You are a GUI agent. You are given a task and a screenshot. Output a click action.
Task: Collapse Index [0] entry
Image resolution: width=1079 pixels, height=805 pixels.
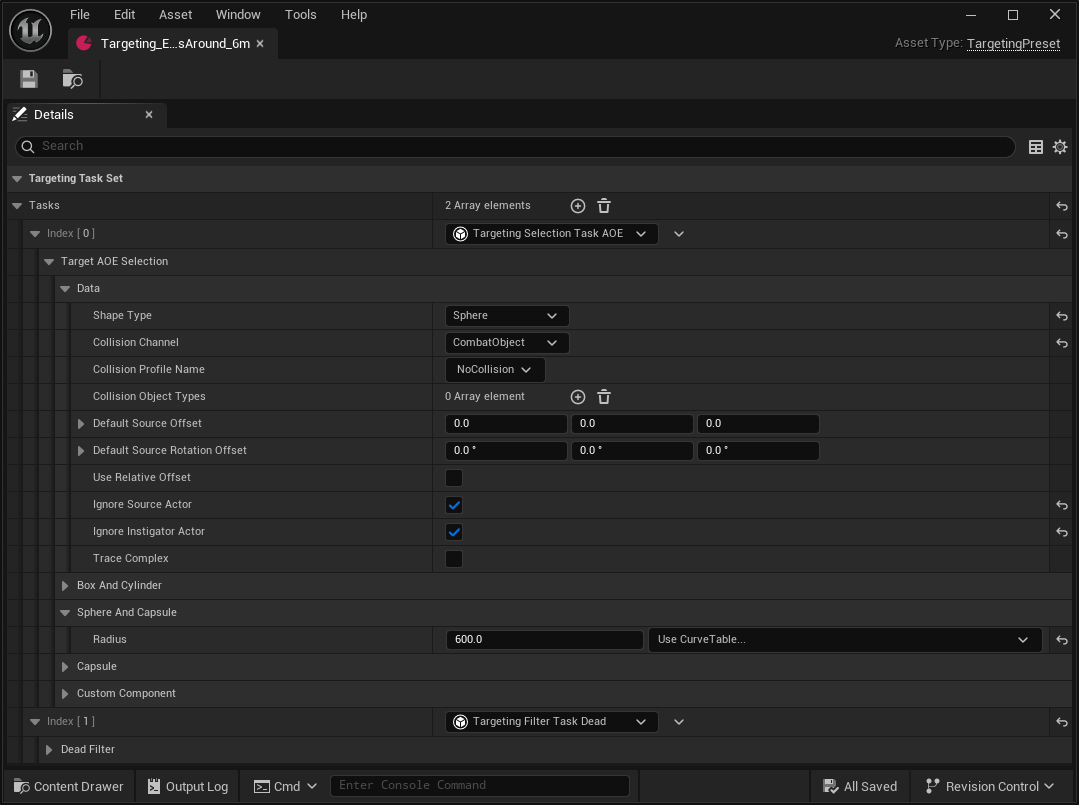pyautogui.click(x=35, y=234)
